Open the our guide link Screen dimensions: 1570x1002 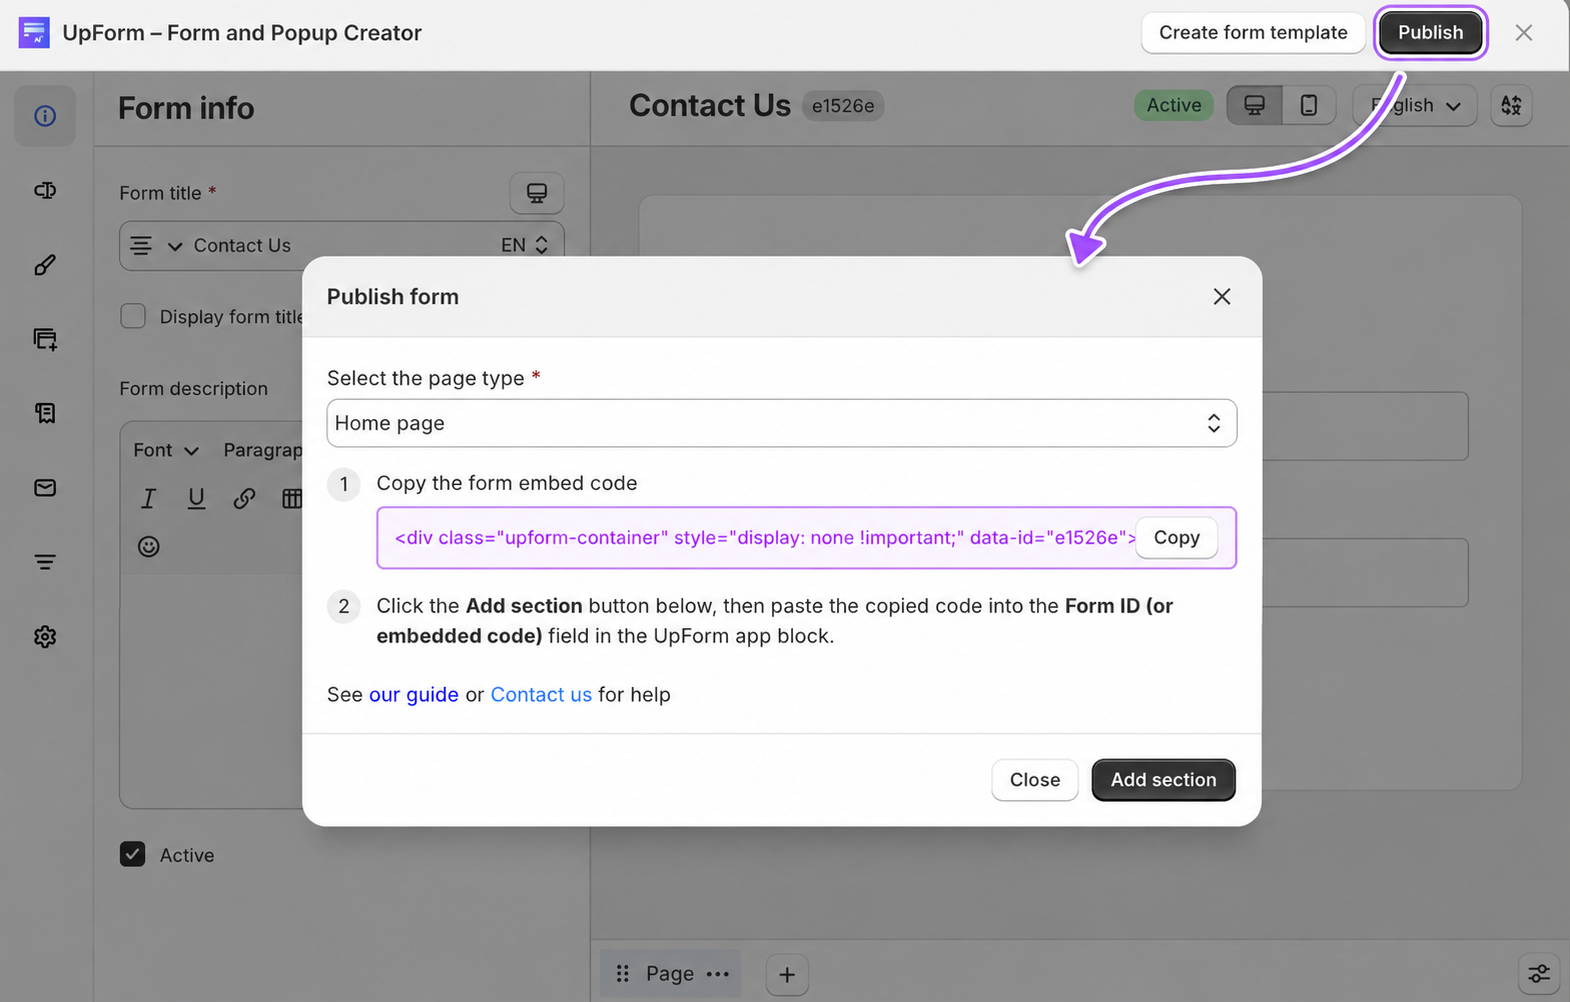point(414,695)
